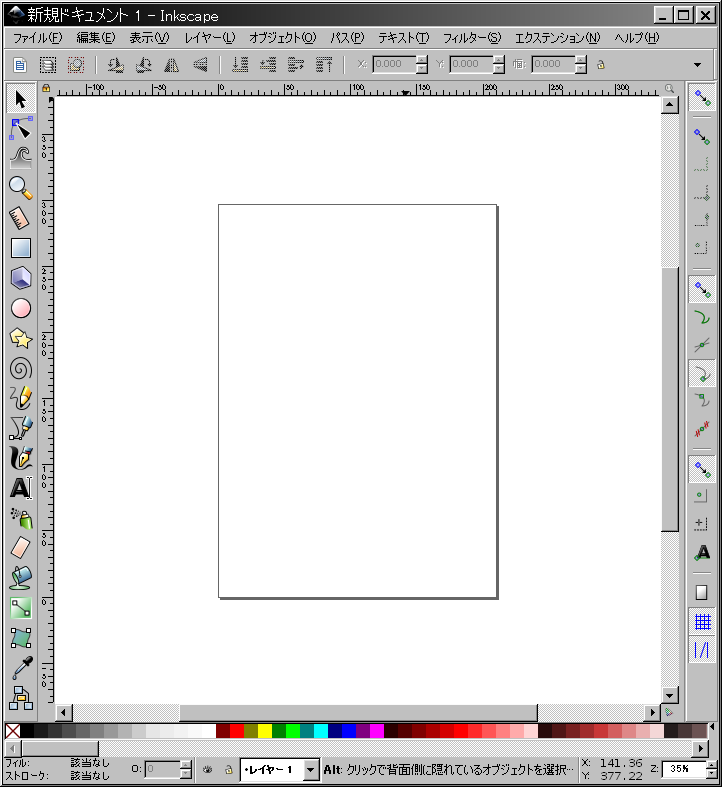This screenshot has width=722, height=787.
Task: Pick the Dropper color picker tool
Action: [21, 668]
